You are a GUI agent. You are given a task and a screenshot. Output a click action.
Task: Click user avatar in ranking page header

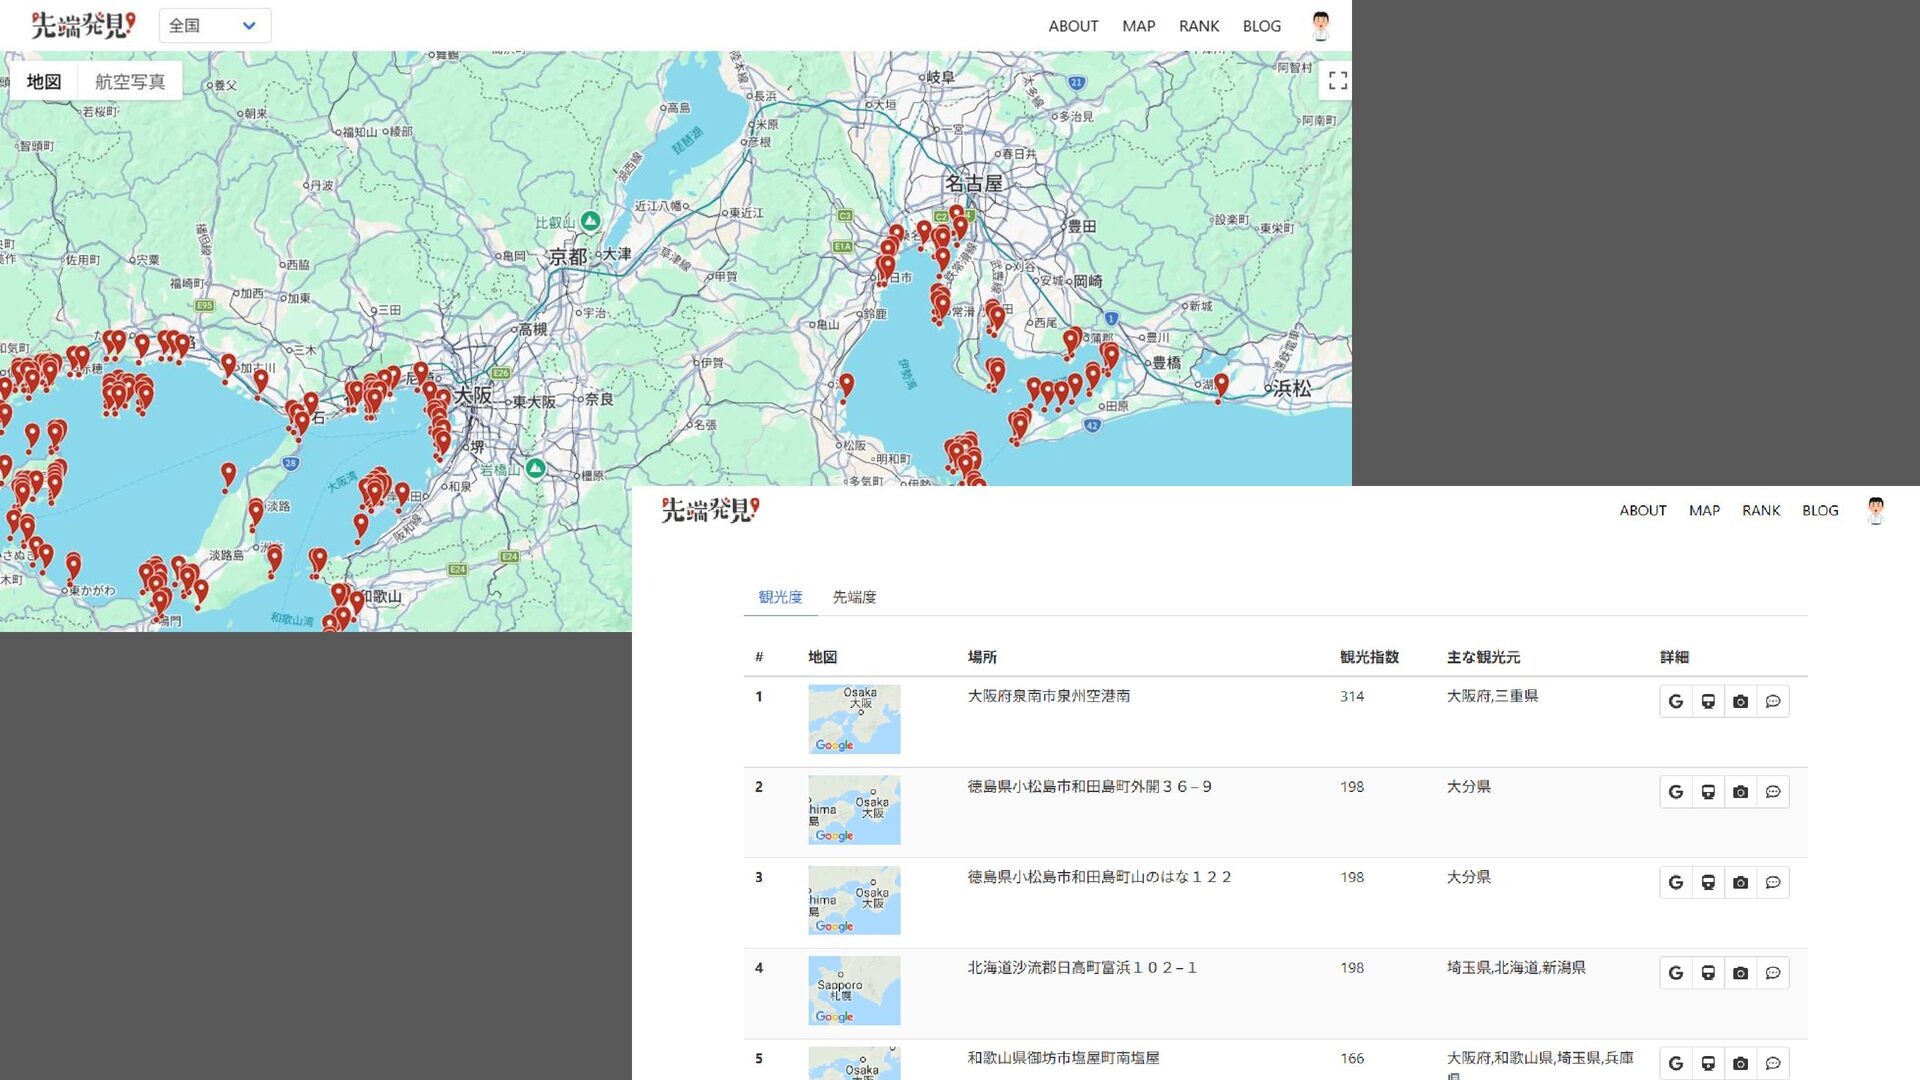pos(1875,510)
